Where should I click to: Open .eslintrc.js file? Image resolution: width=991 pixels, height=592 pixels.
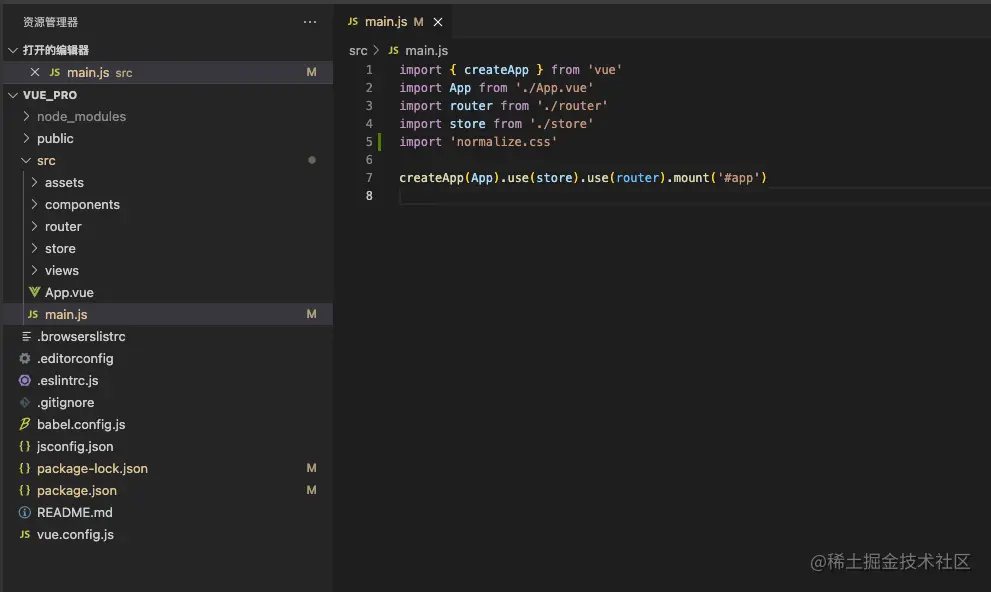pyautogui.click(x=68, y=380)
